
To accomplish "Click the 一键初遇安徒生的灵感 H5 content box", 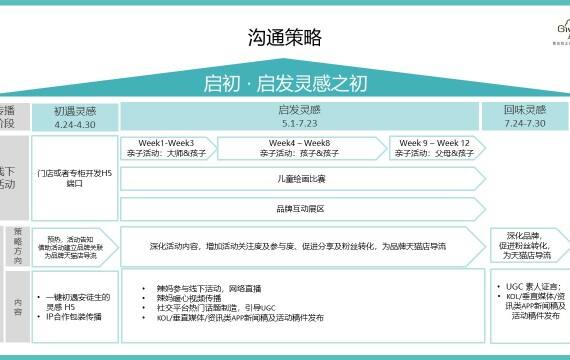I will tap(75, 307).
